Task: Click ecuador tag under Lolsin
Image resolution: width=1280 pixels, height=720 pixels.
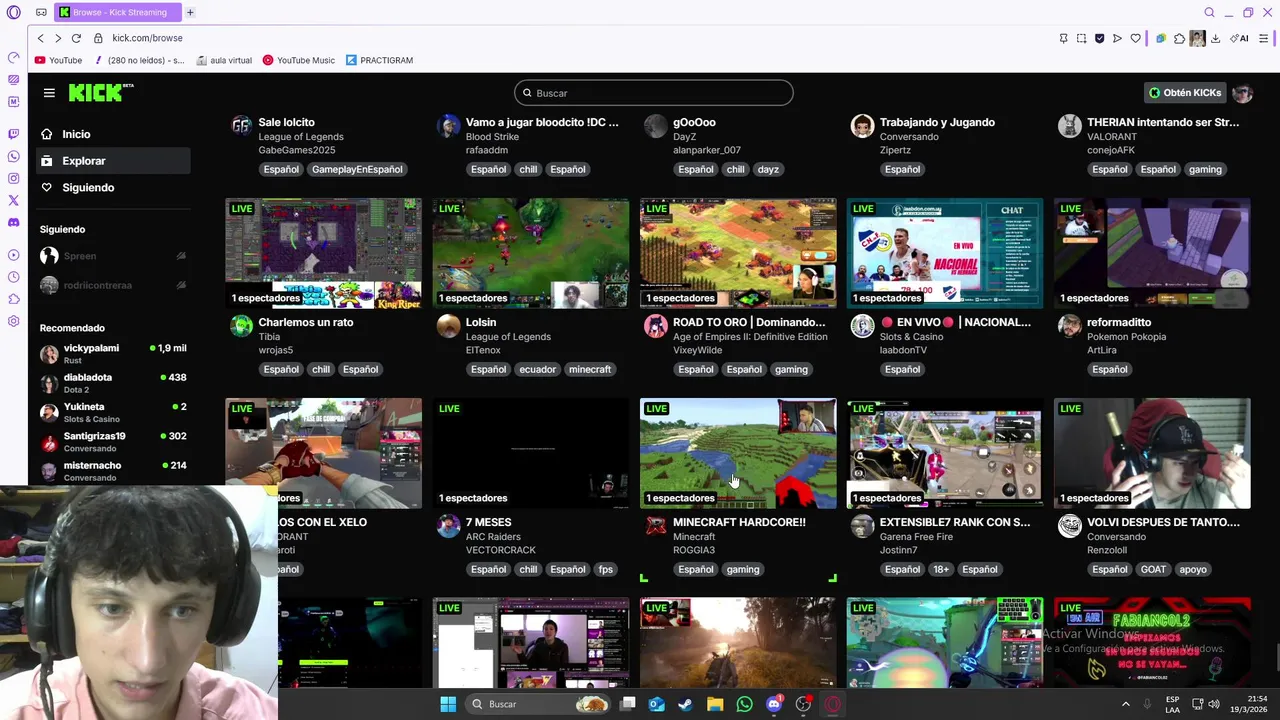Action: pyautogui.click(x=537, y=369)
